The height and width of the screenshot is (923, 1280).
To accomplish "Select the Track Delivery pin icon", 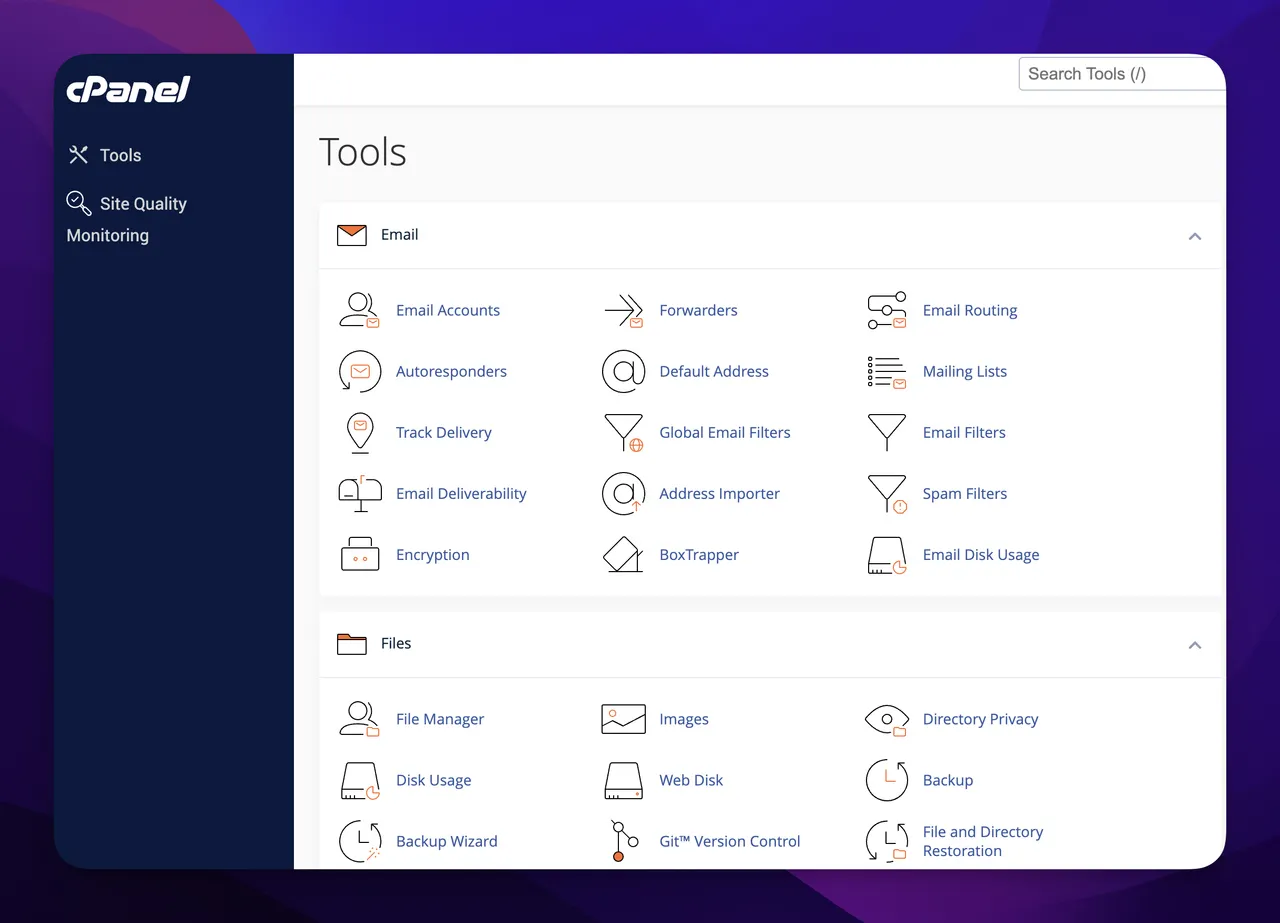I will pos(360,433).
